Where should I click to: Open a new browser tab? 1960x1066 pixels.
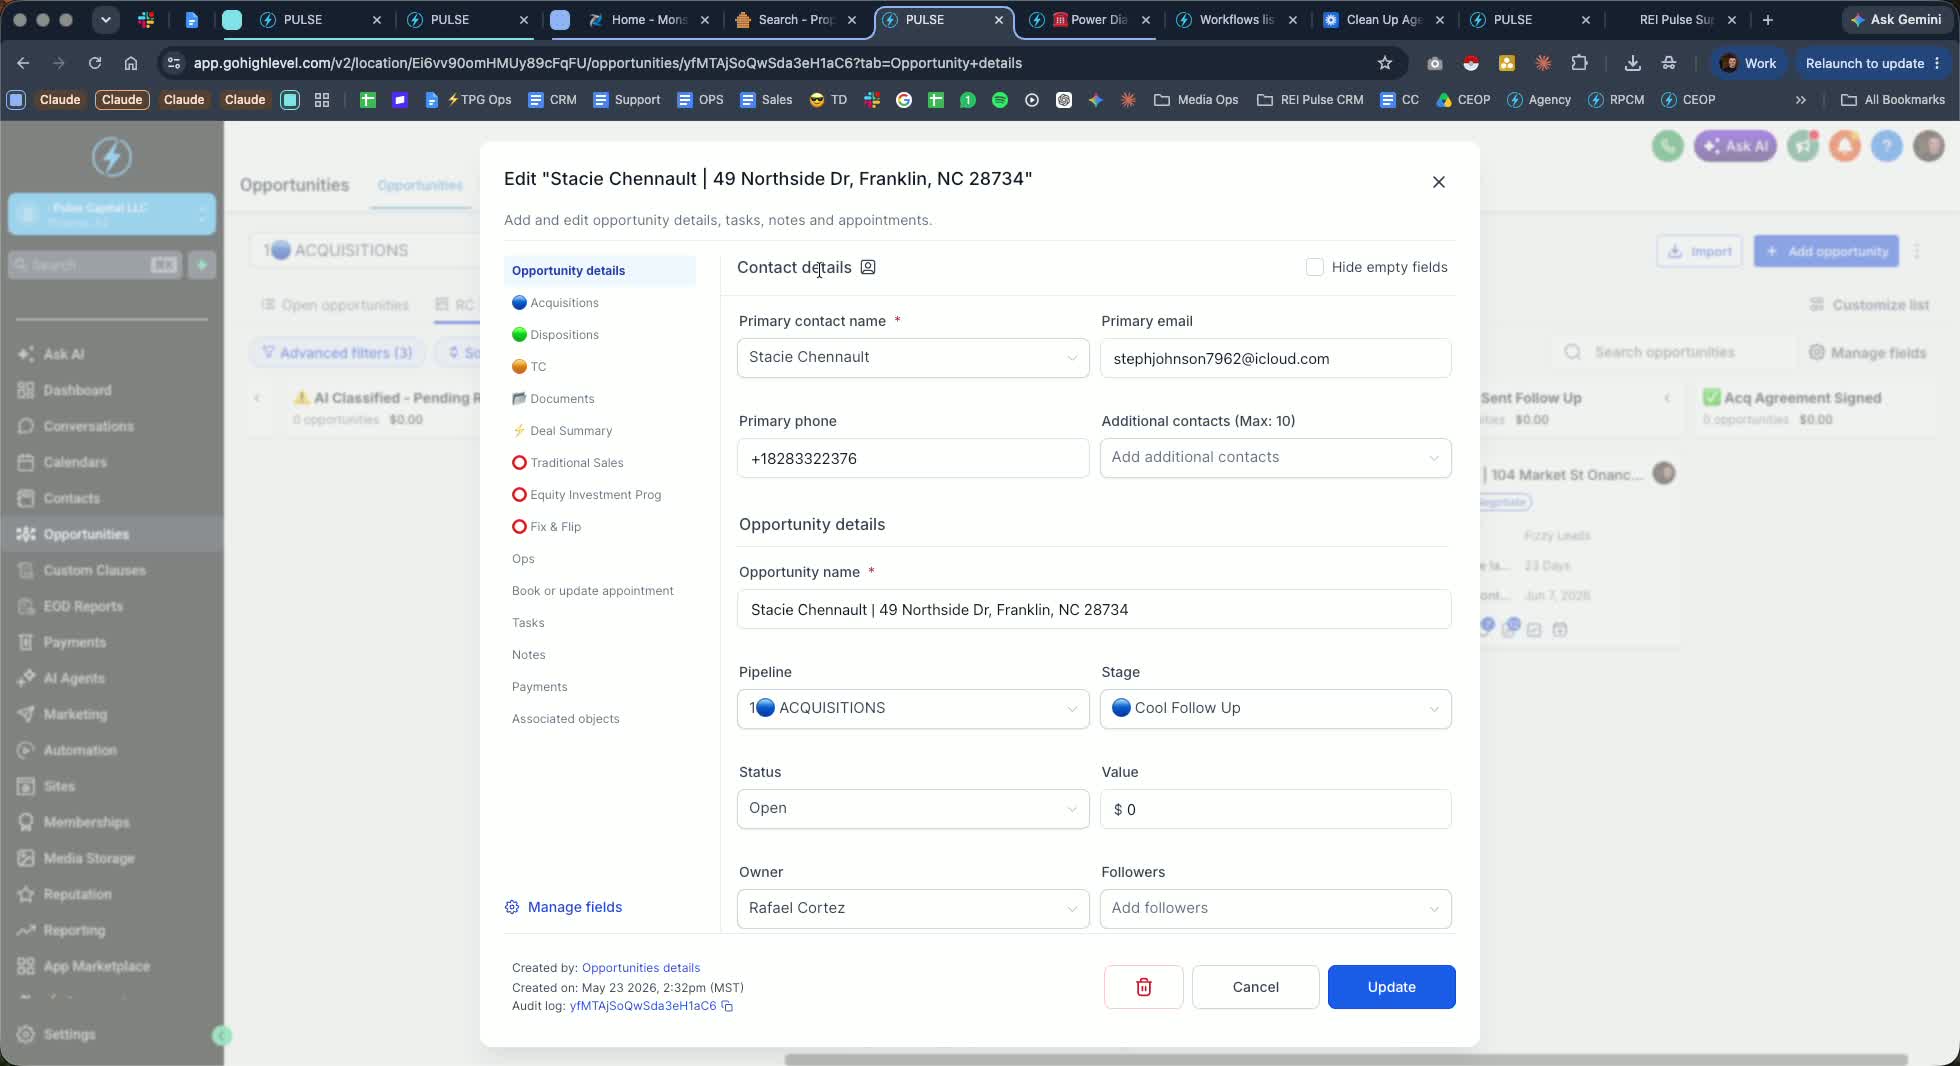(x=1767, y=20)
